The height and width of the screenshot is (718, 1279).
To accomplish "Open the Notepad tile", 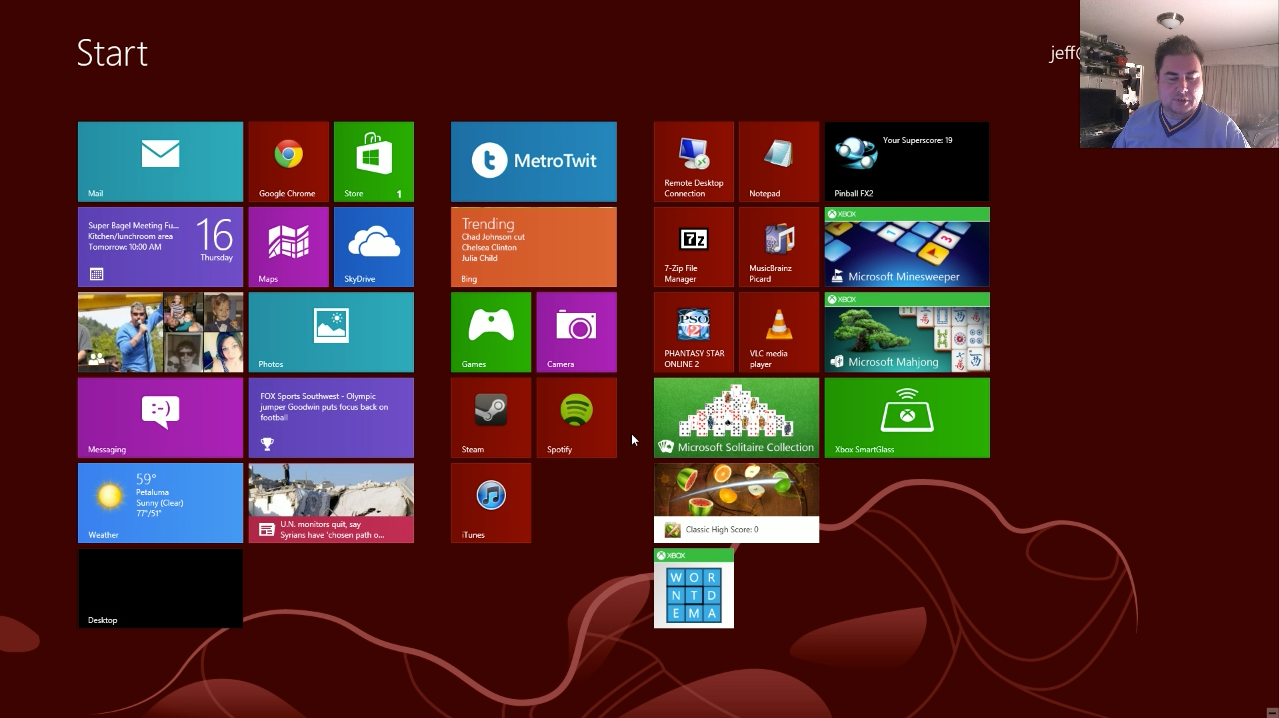I will 779,162.
